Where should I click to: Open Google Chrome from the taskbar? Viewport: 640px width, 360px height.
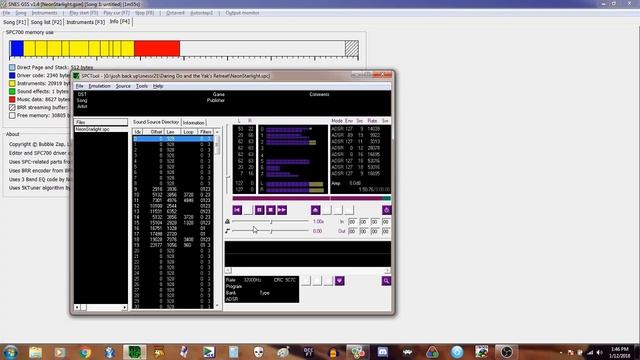click(x=85, y=352)
